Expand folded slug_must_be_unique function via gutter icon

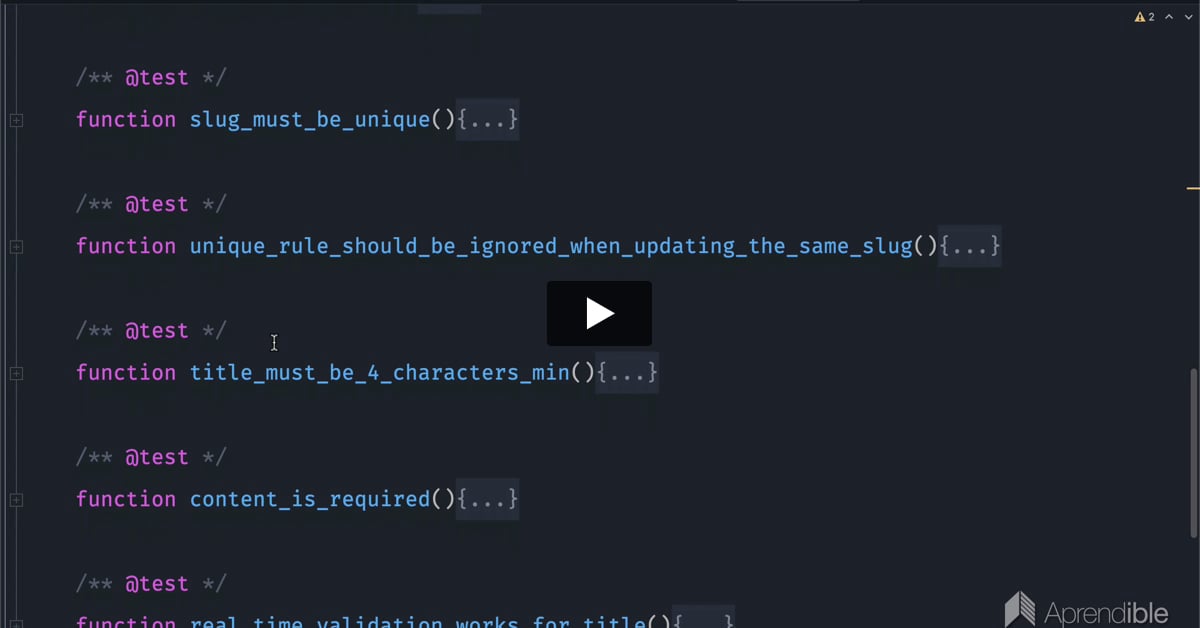16,120
